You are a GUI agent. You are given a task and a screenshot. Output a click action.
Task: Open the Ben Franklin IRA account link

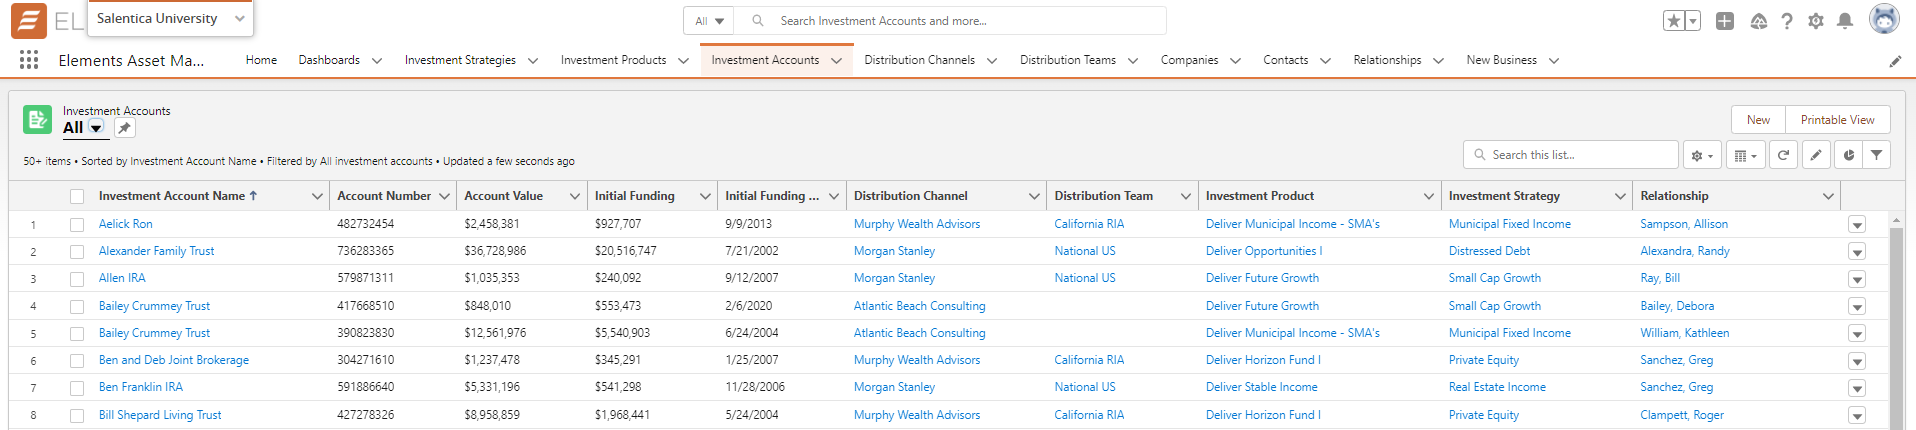point(141,387)
